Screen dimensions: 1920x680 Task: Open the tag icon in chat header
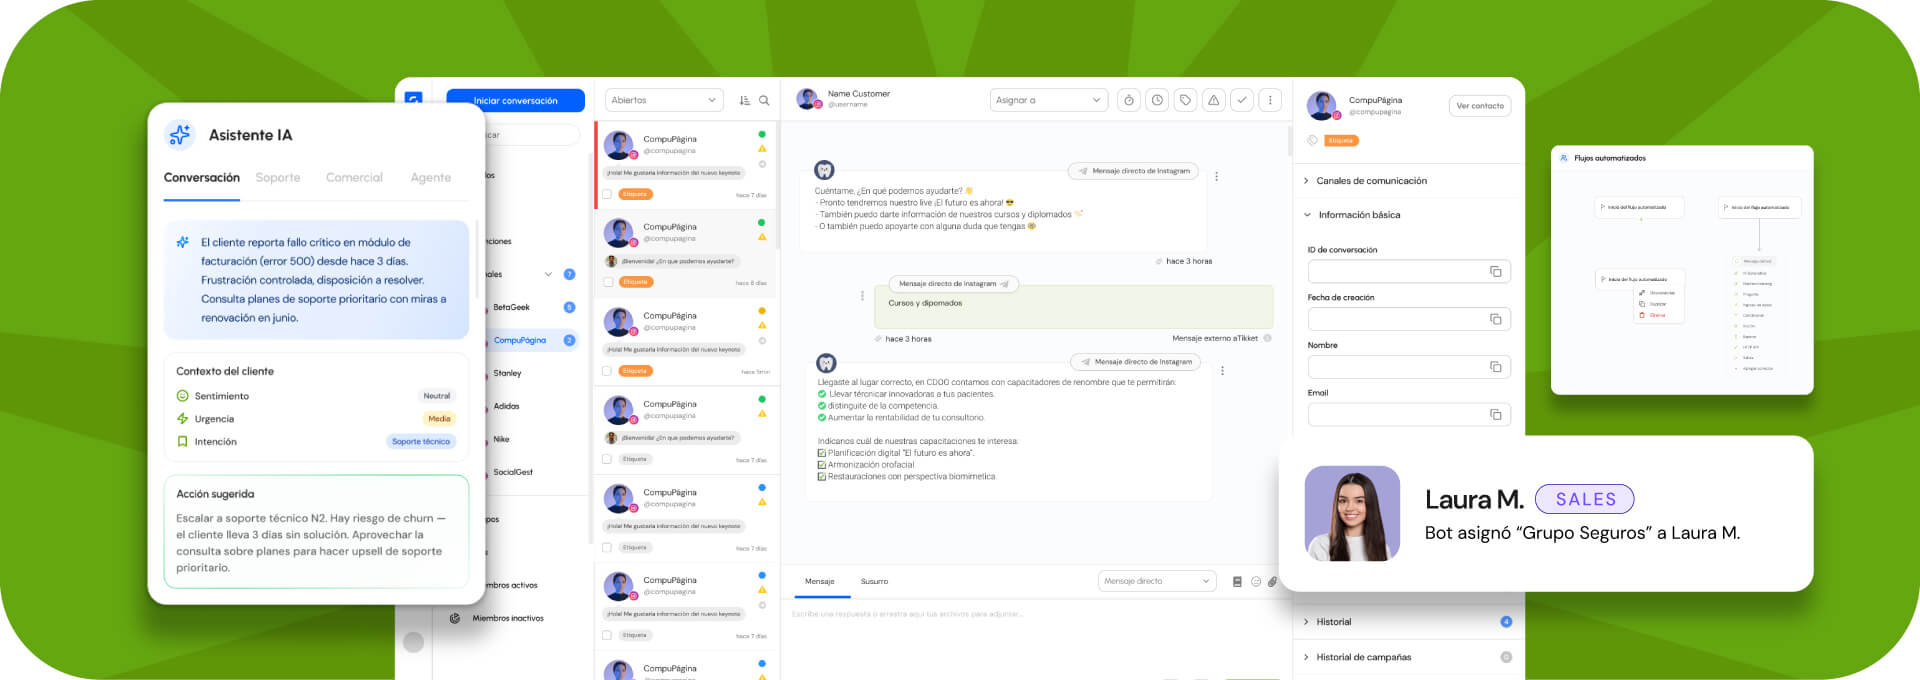pyautogui.click(x=1185, y=100)
